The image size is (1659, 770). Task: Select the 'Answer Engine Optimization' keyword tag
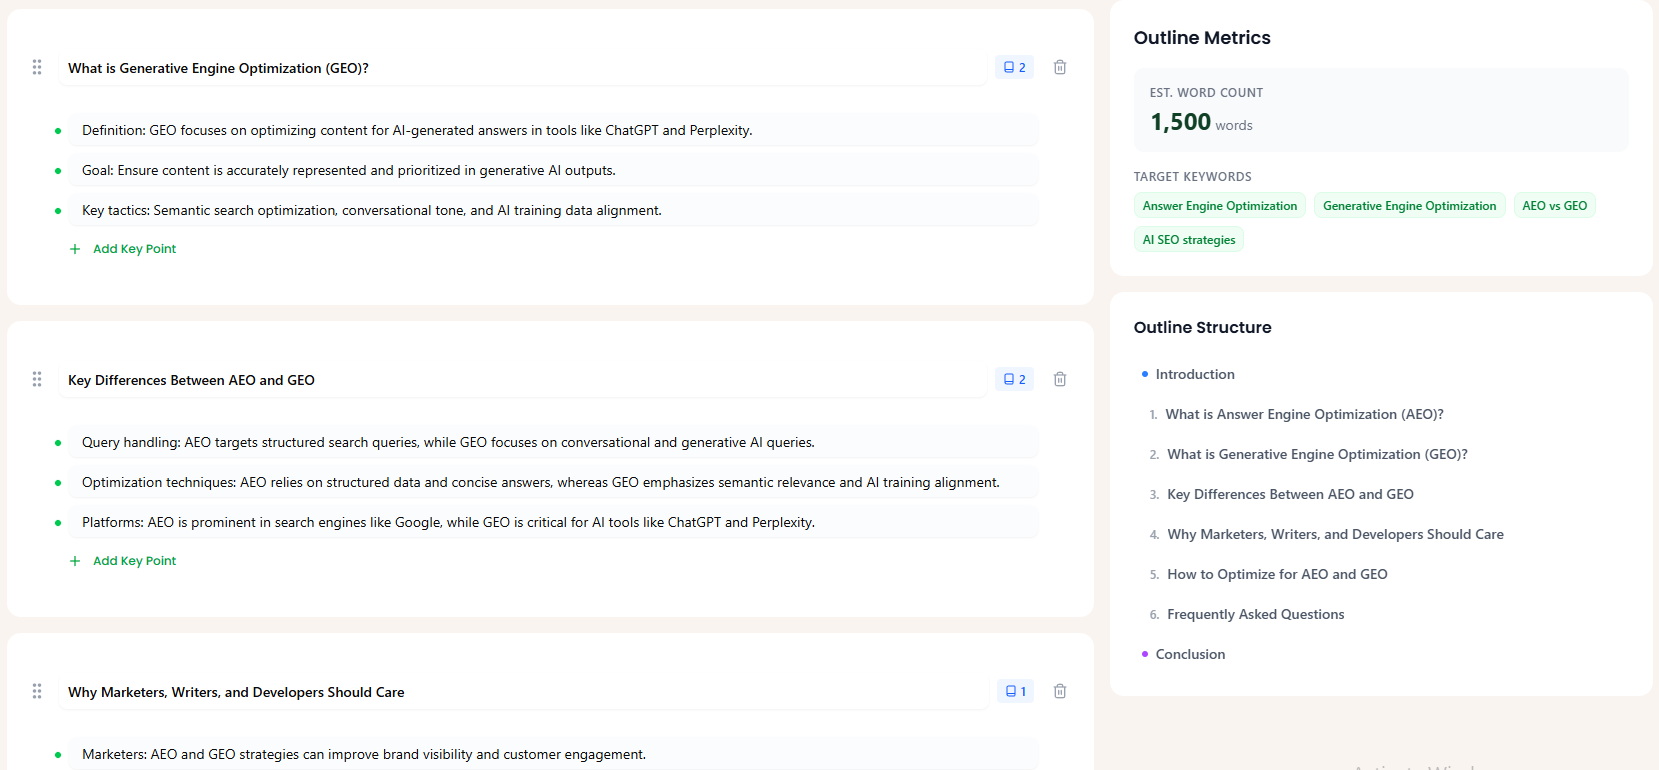click(1219, 206)
